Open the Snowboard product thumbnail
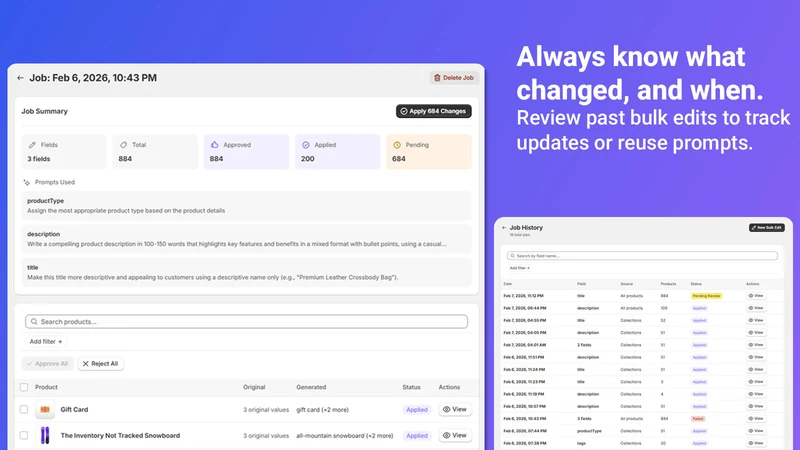800x450 pixels. click(45, 435)
